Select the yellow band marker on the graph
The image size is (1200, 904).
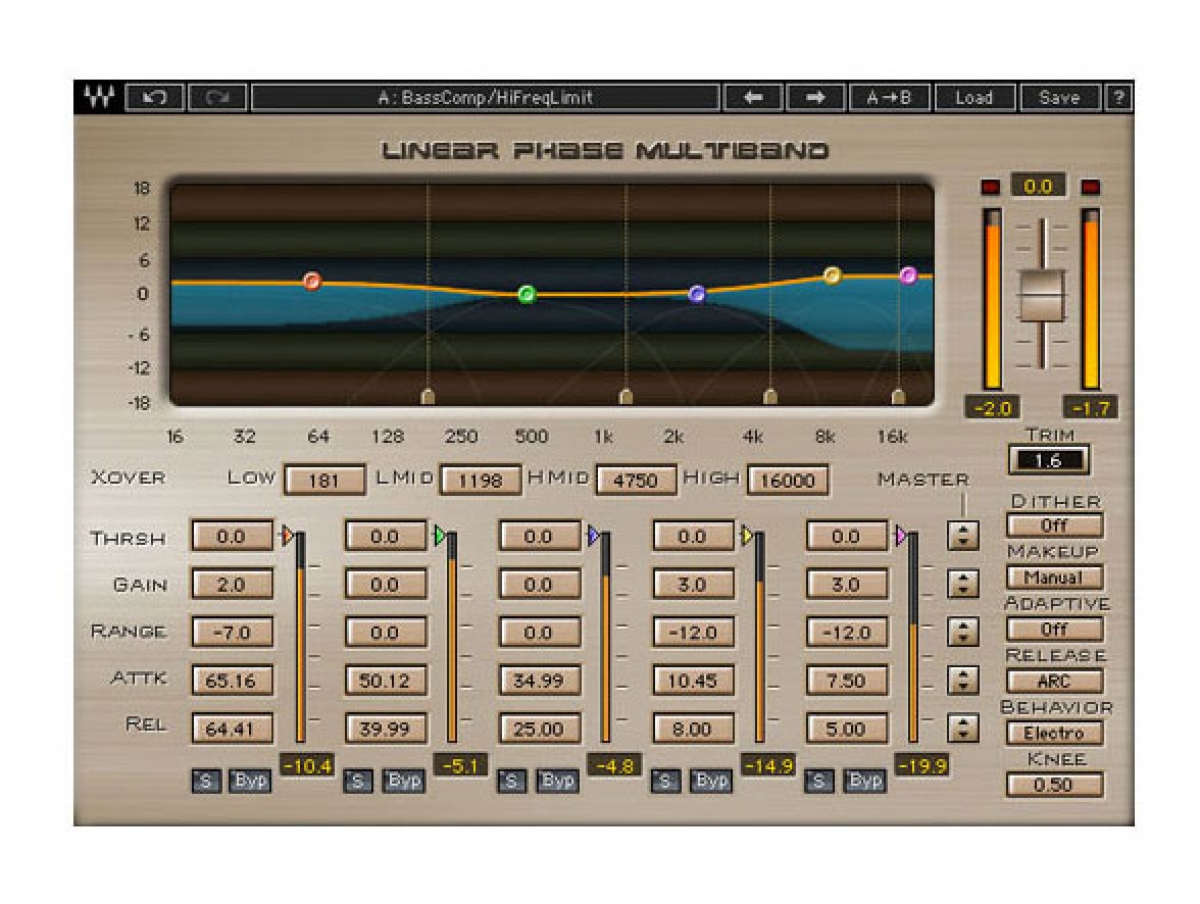point(832,275)
